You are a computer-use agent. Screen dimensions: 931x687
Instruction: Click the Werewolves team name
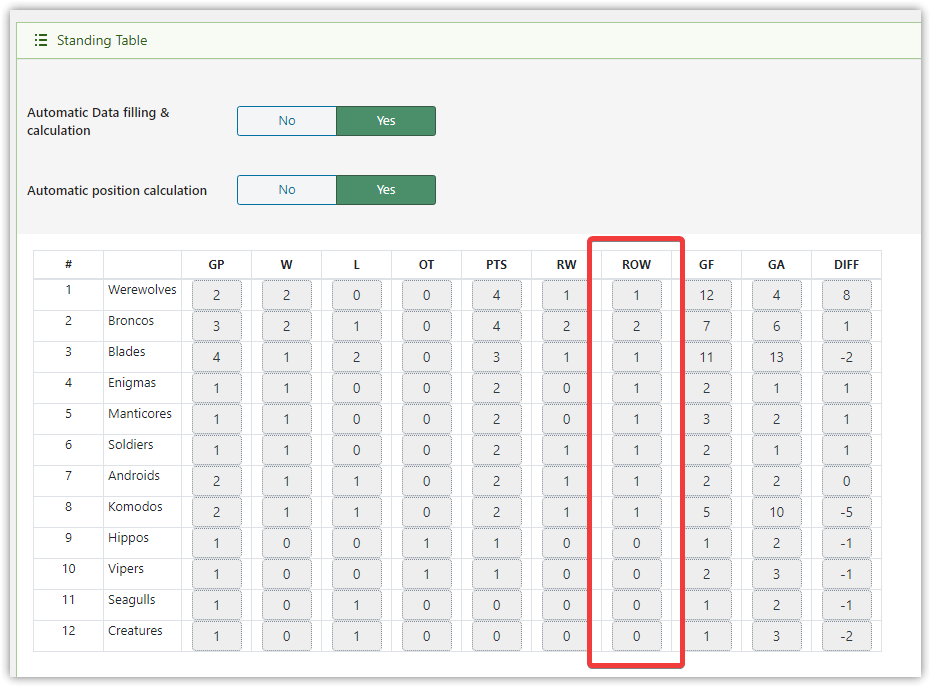[142, 290]
